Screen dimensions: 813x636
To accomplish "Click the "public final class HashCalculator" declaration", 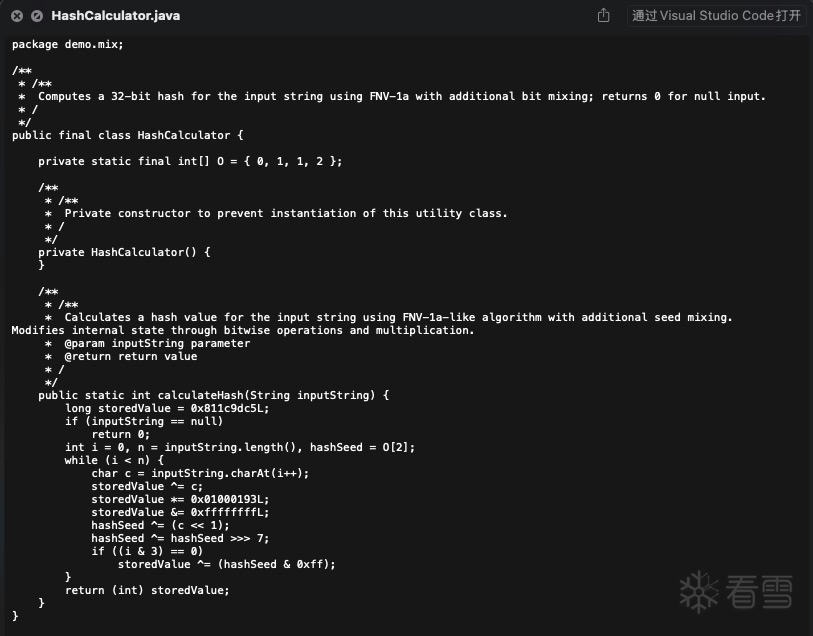I will (x=128, y=135).
